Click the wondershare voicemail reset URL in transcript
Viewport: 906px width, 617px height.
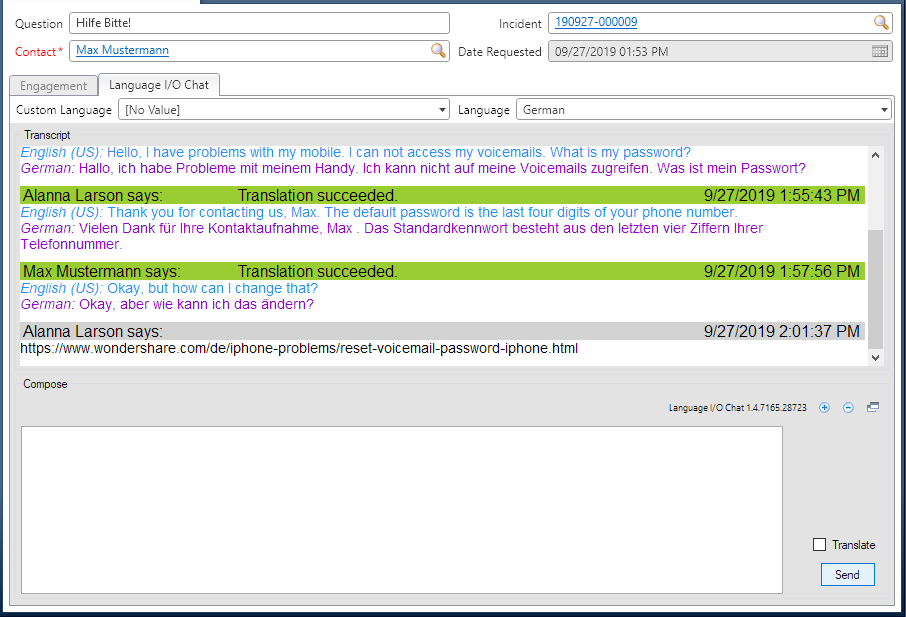click(299, 349)
